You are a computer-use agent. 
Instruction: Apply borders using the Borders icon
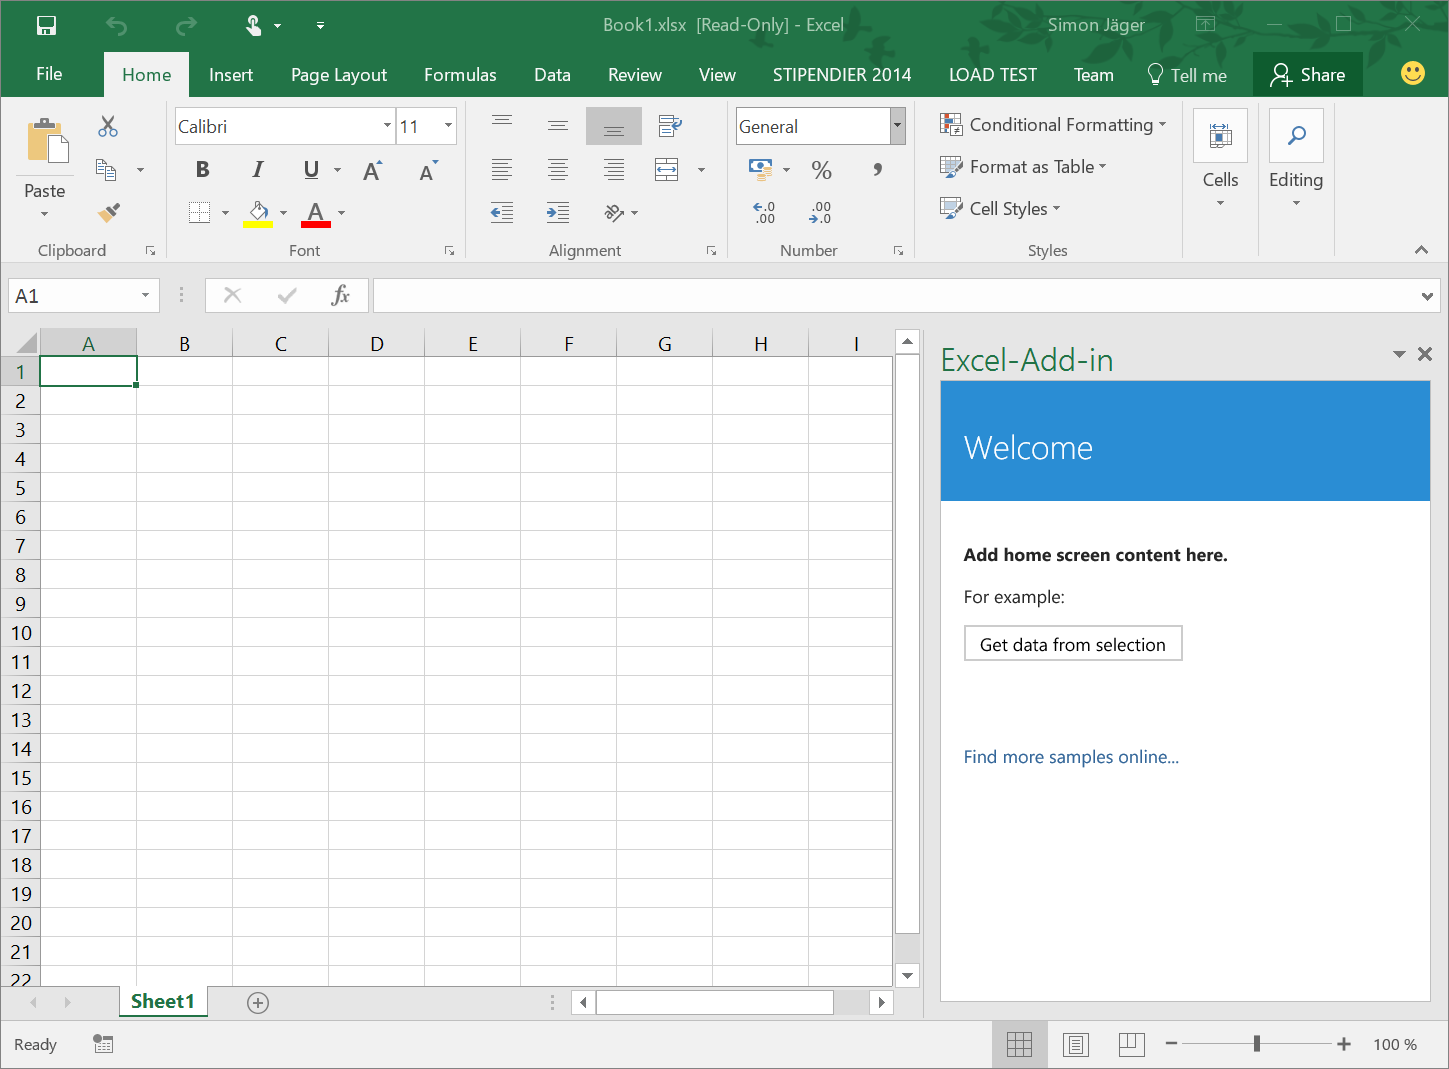200,212
